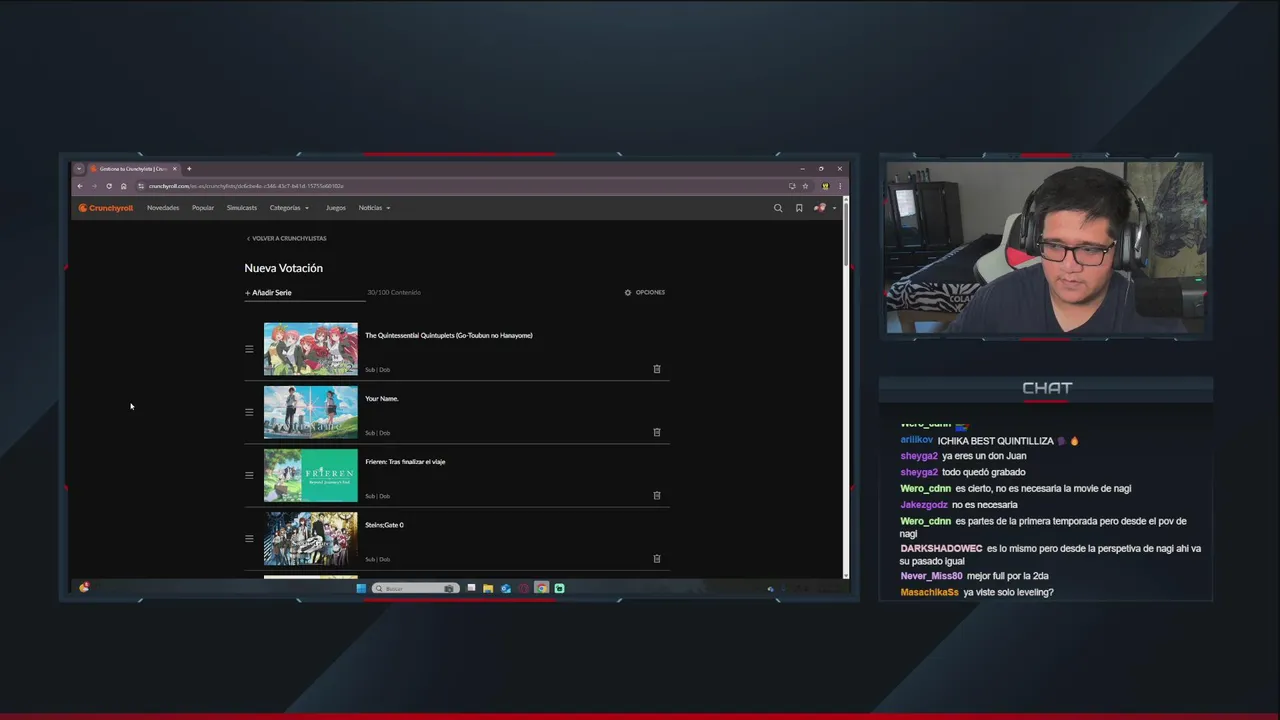The width and height of the screenshot is (1280, 720).
Task: Open the Popular section
Action: (x=203, y=208)
